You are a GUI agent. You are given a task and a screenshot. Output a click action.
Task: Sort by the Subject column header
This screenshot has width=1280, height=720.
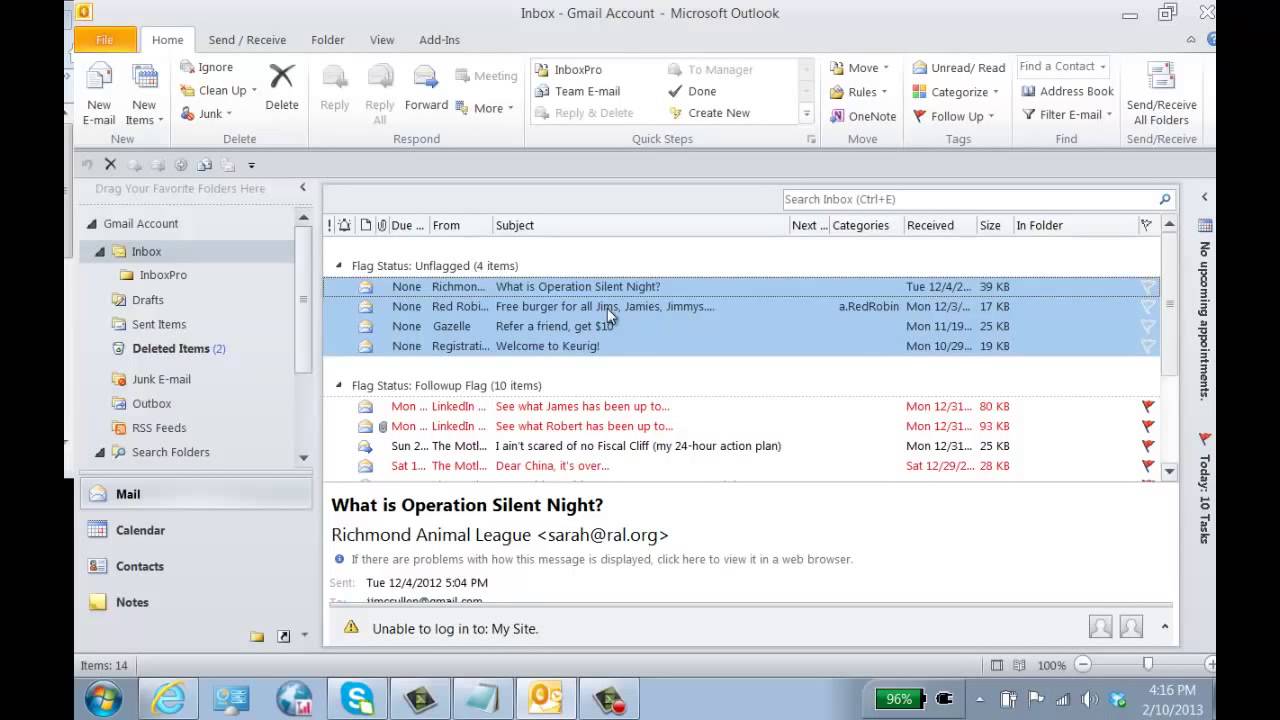[640, 225]
